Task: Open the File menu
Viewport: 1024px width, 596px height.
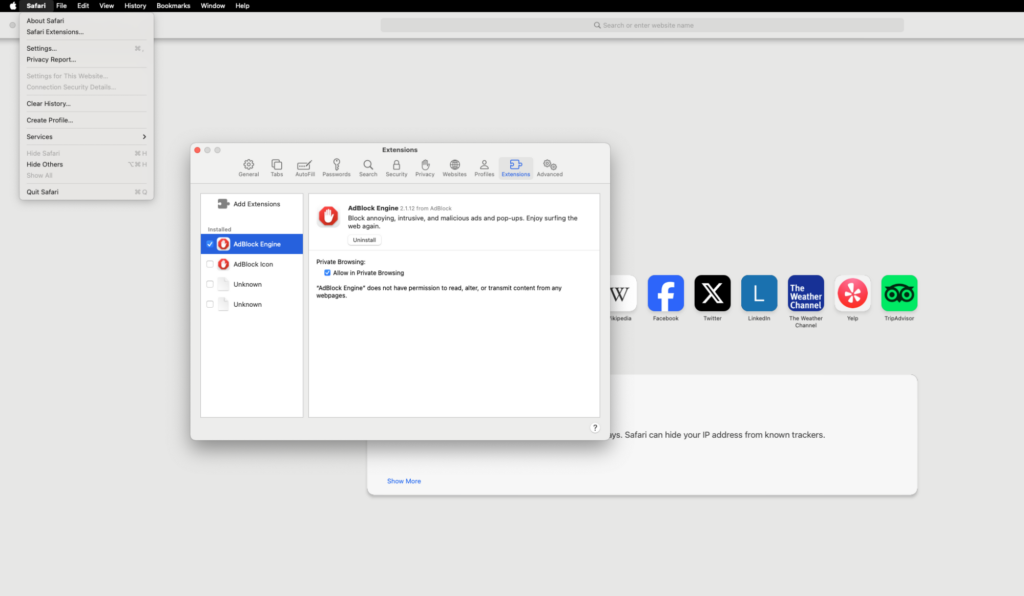Action: [x=61, y=6]
